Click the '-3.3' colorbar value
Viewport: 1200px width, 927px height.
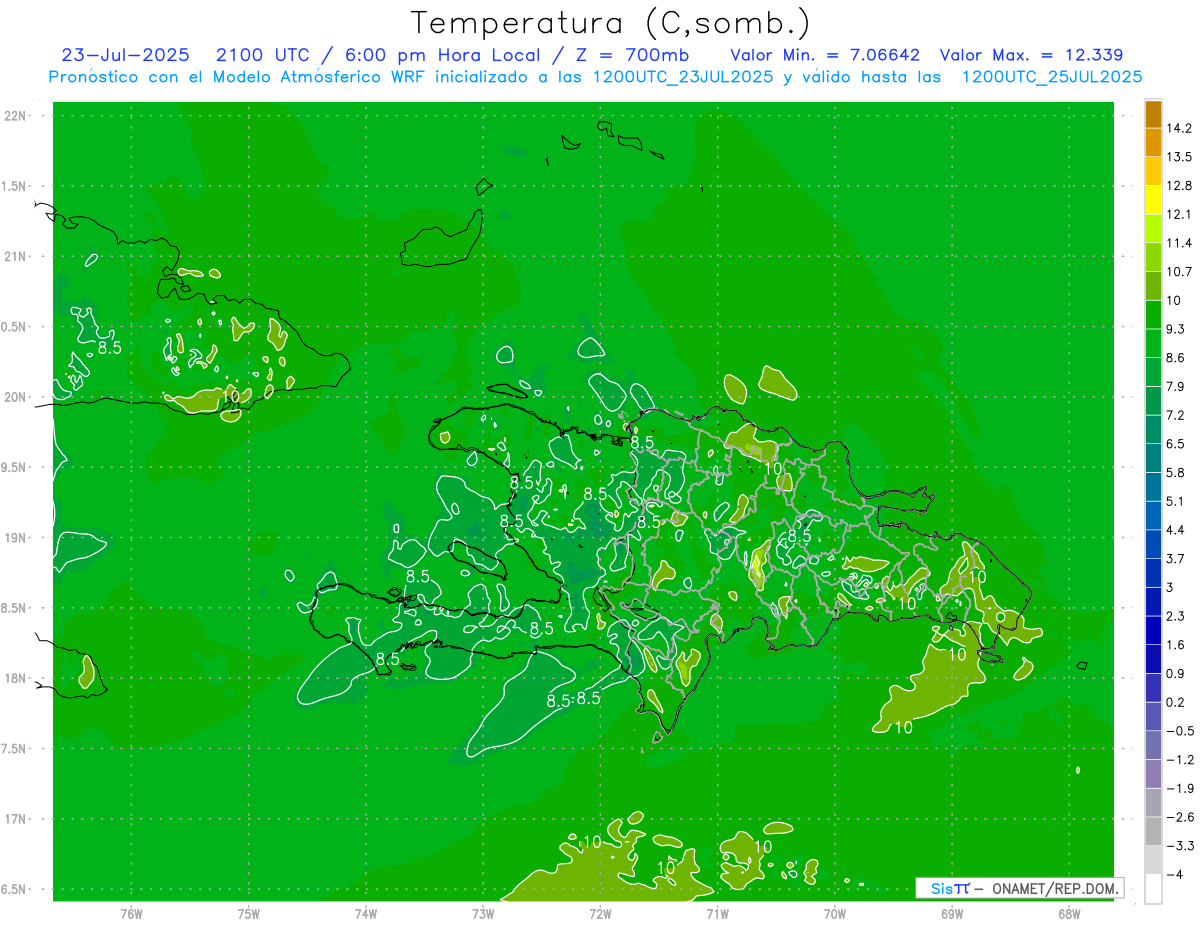[1180, 846]
